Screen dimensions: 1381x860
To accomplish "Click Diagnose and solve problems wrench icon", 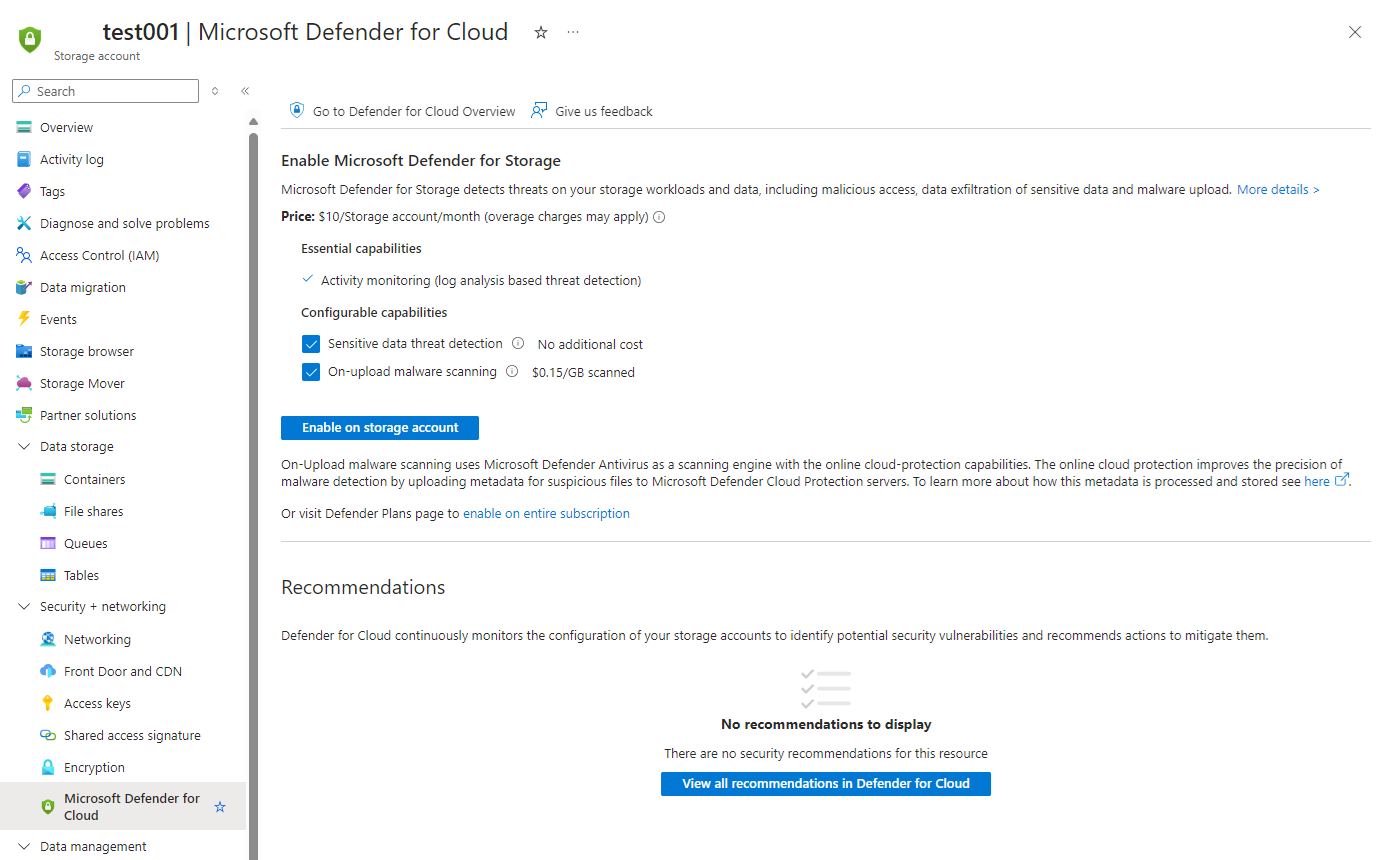I will click(24, 223).
